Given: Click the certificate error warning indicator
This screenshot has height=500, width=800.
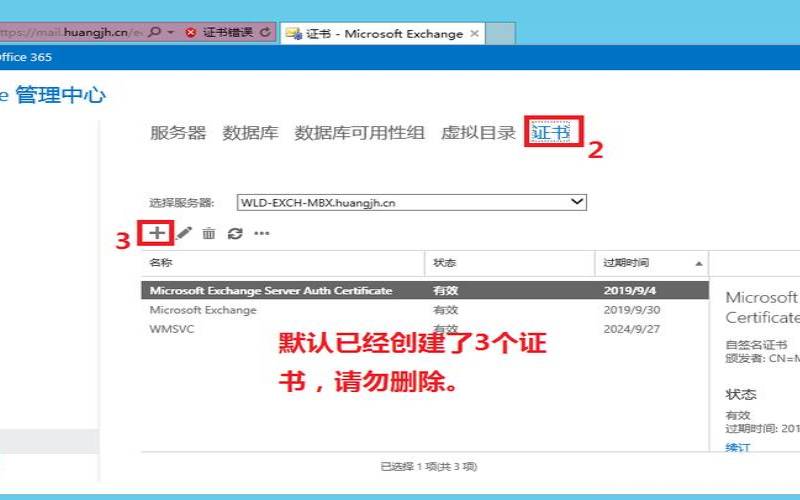Looking at the screenshot, I should coord(220,32).
